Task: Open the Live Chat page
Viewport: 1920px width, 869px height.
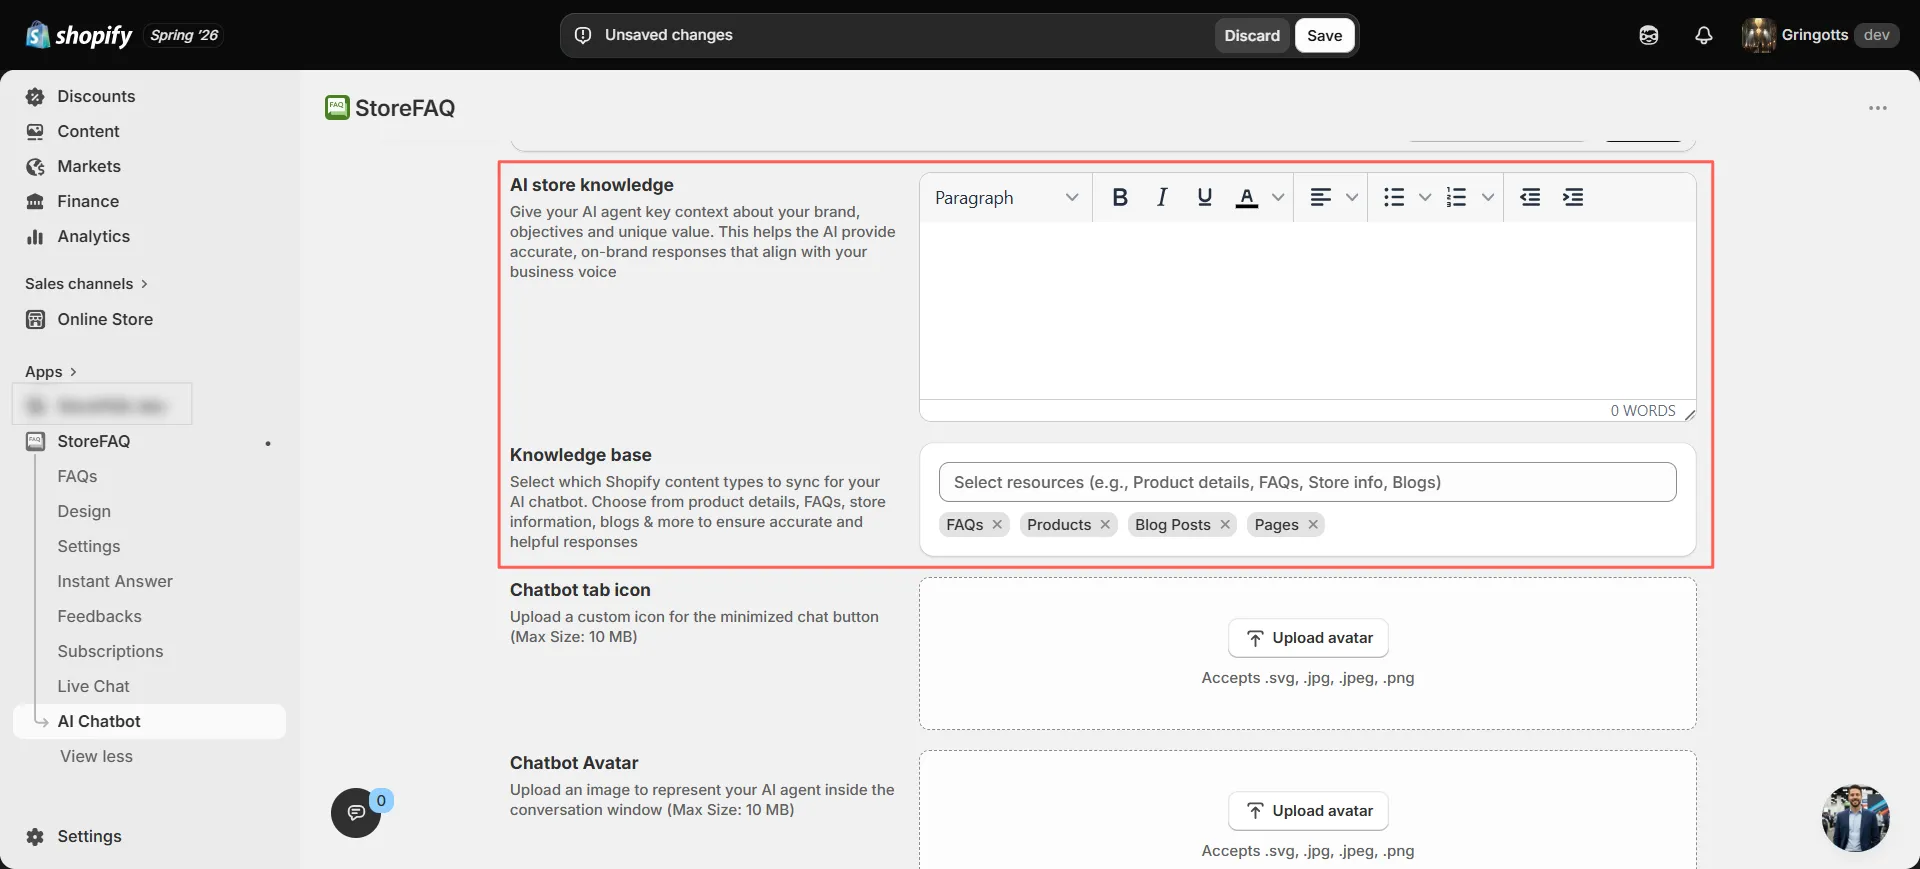Action: 94,686
